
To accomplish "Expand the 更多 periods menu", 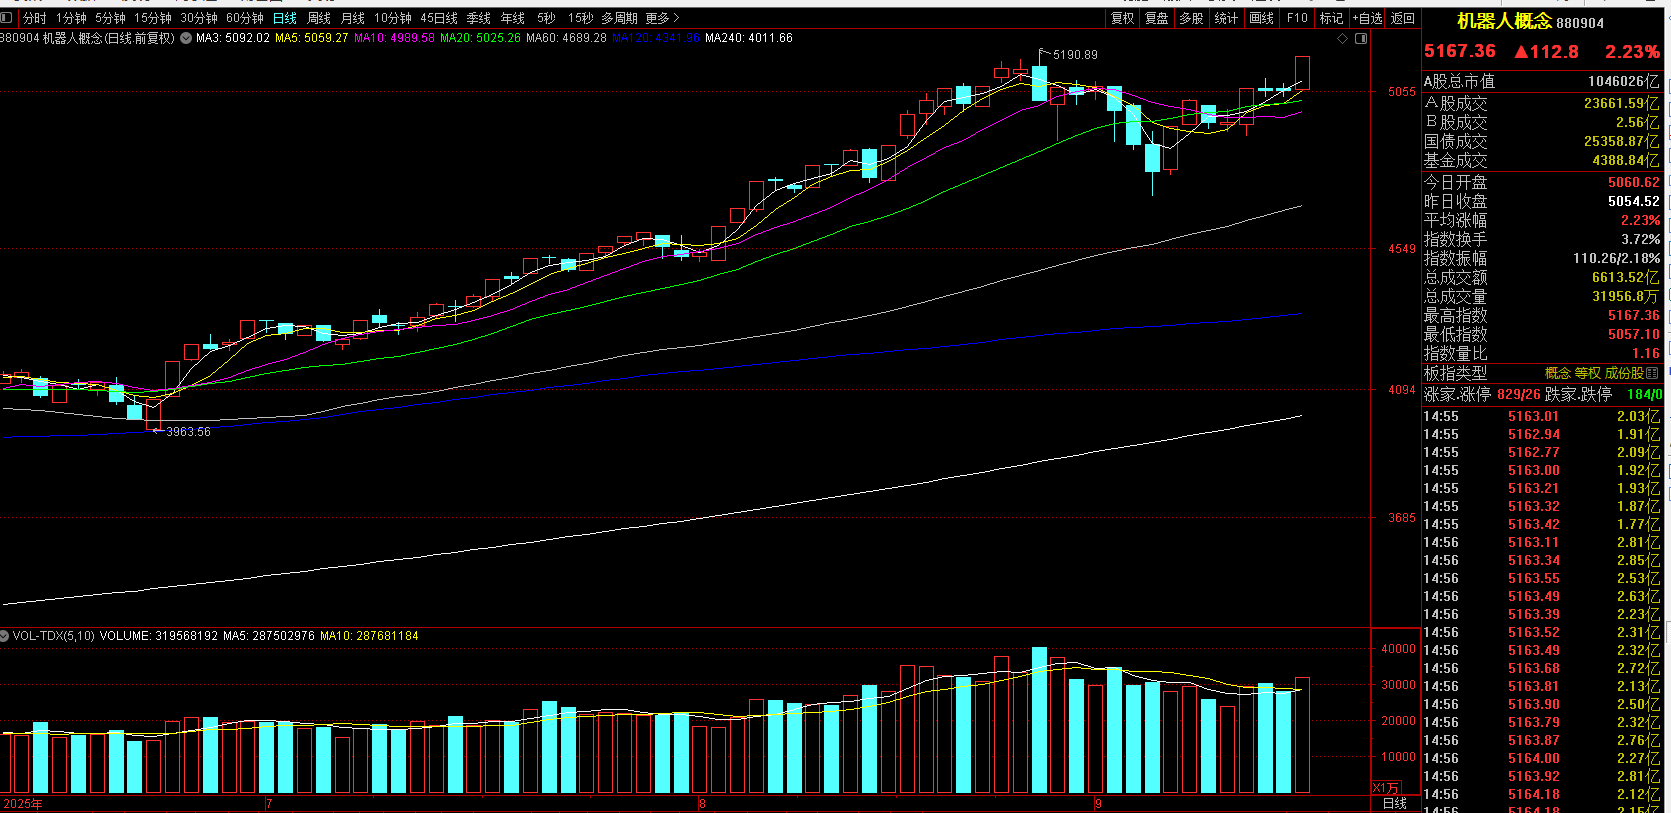I will tap(662, 18).
